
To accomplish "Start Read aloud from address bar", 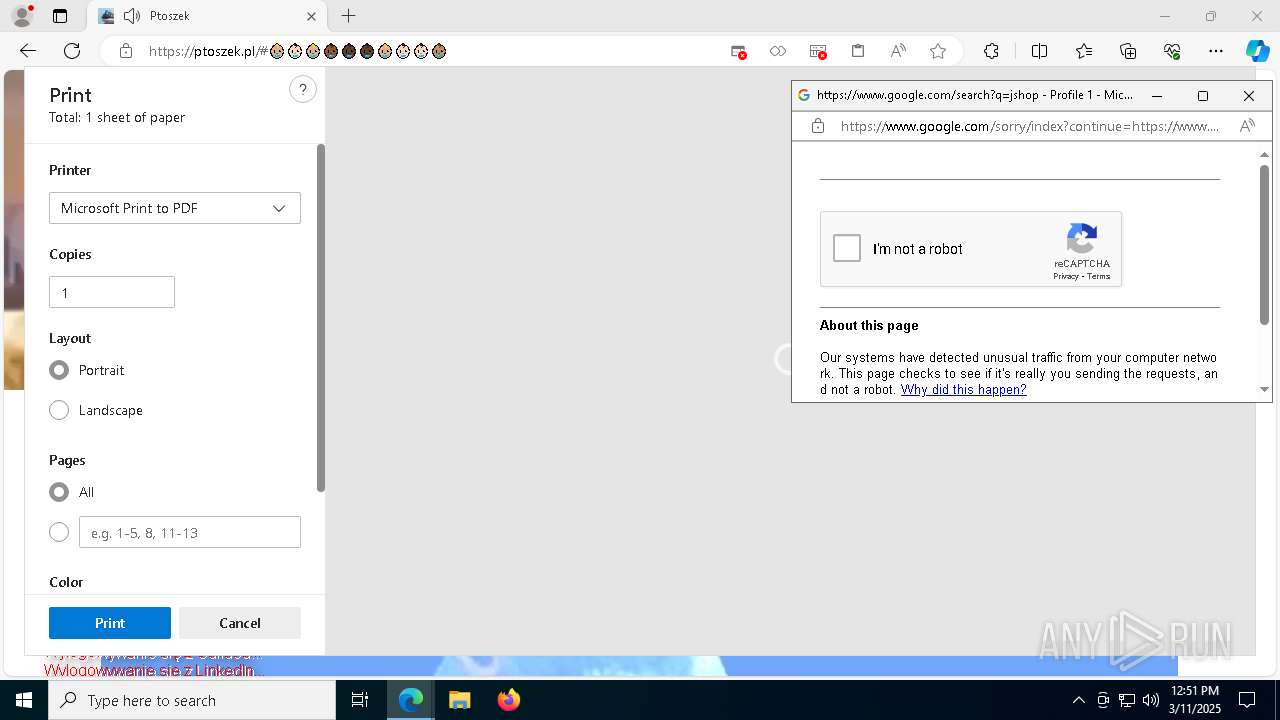I will click(898, 51).
